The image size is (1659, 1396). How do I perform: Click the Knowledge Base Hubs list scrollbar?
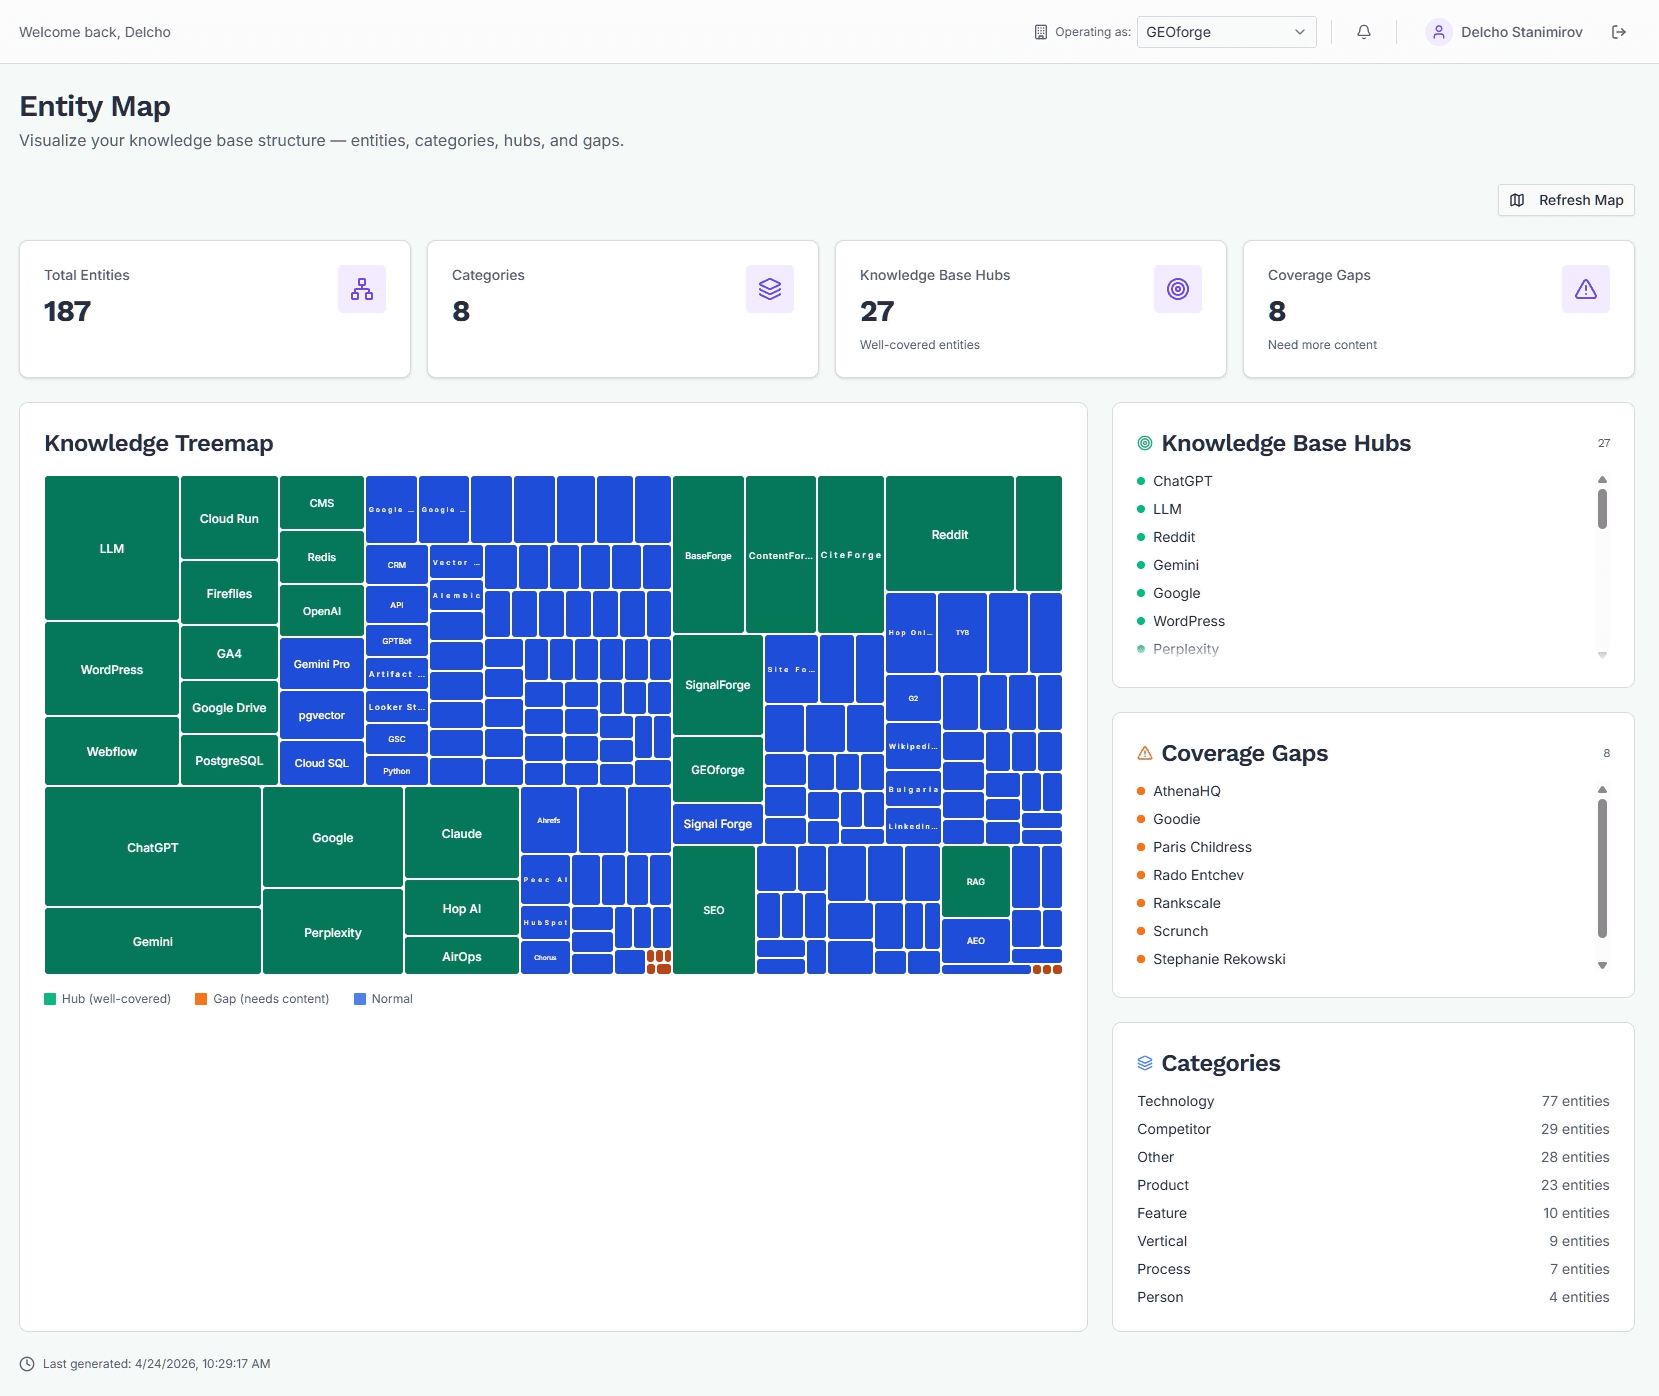click(1602, 509)
